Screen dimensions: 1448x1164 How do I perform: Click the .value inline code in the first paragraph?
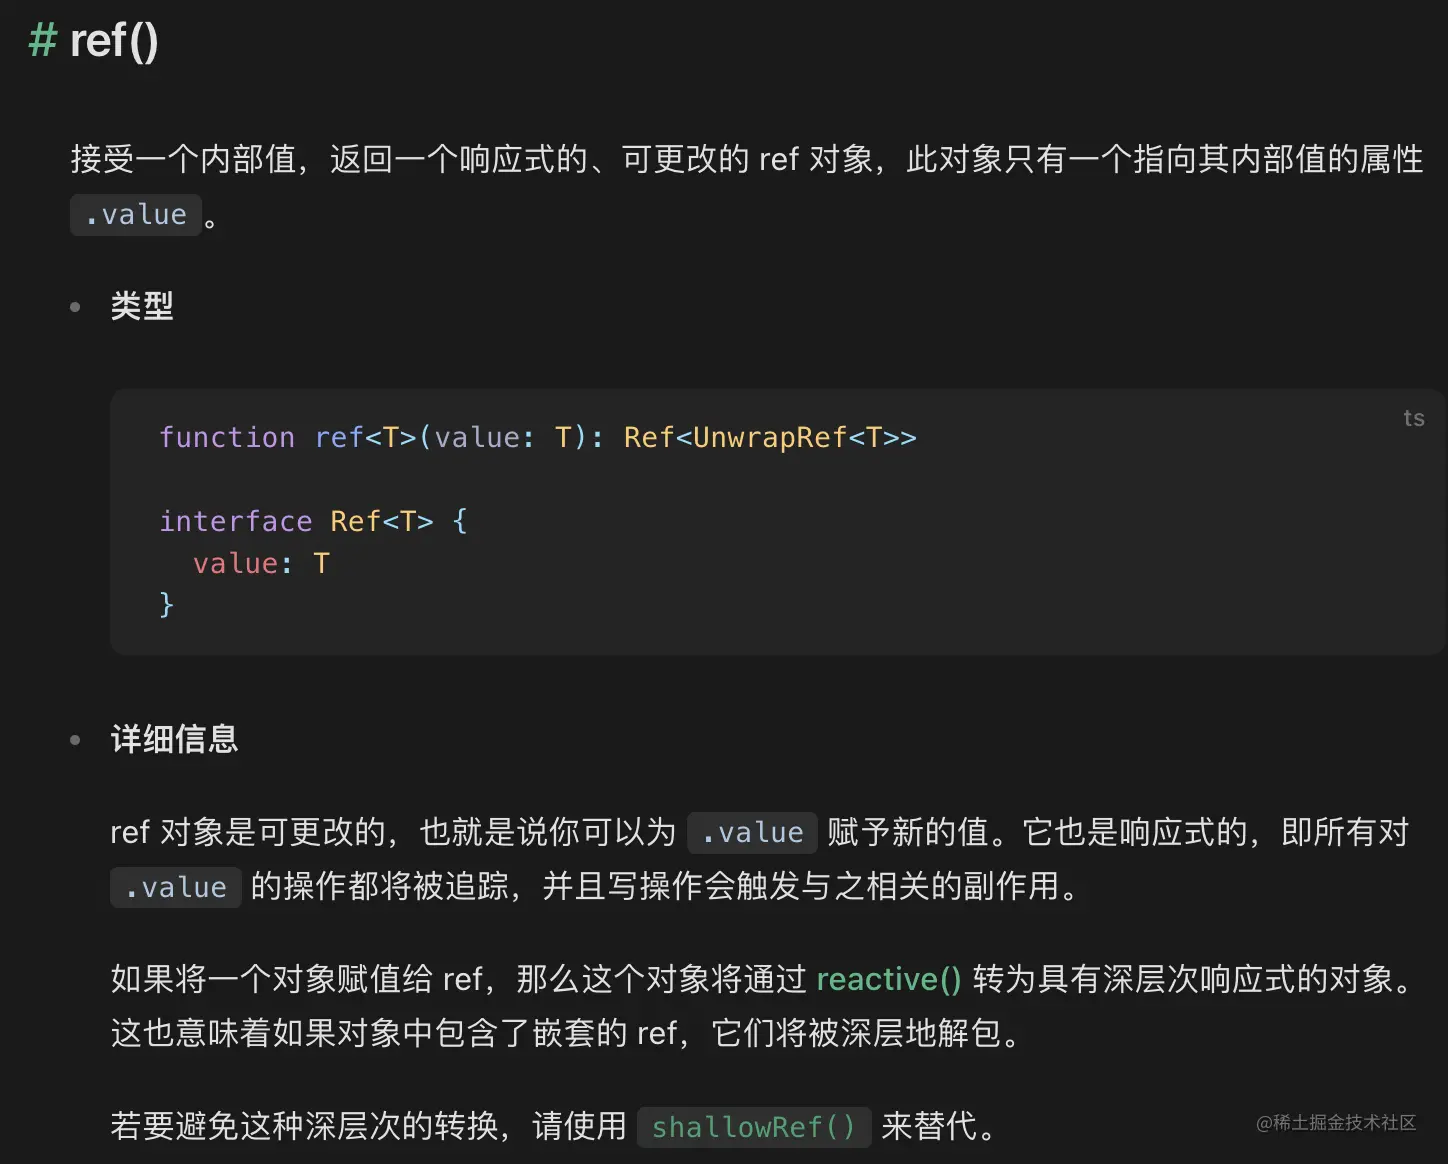(136, 215)
